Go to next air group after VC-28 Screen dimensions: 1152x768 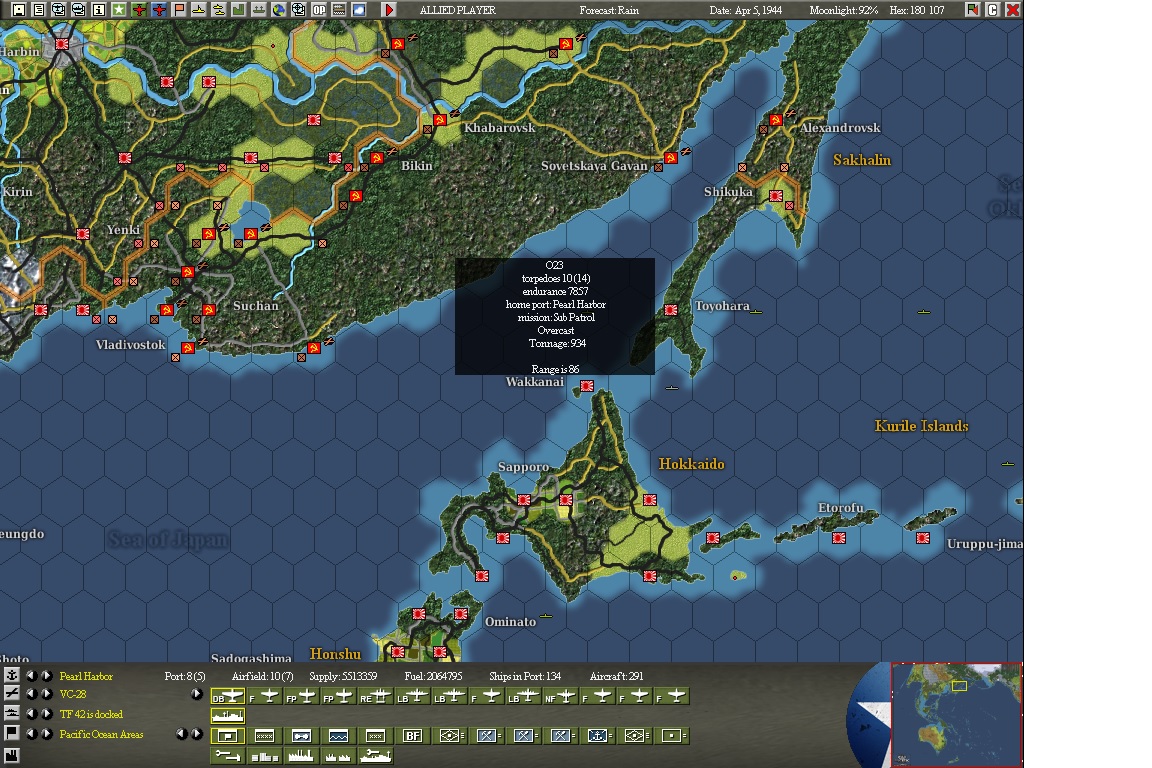point(46,694)
